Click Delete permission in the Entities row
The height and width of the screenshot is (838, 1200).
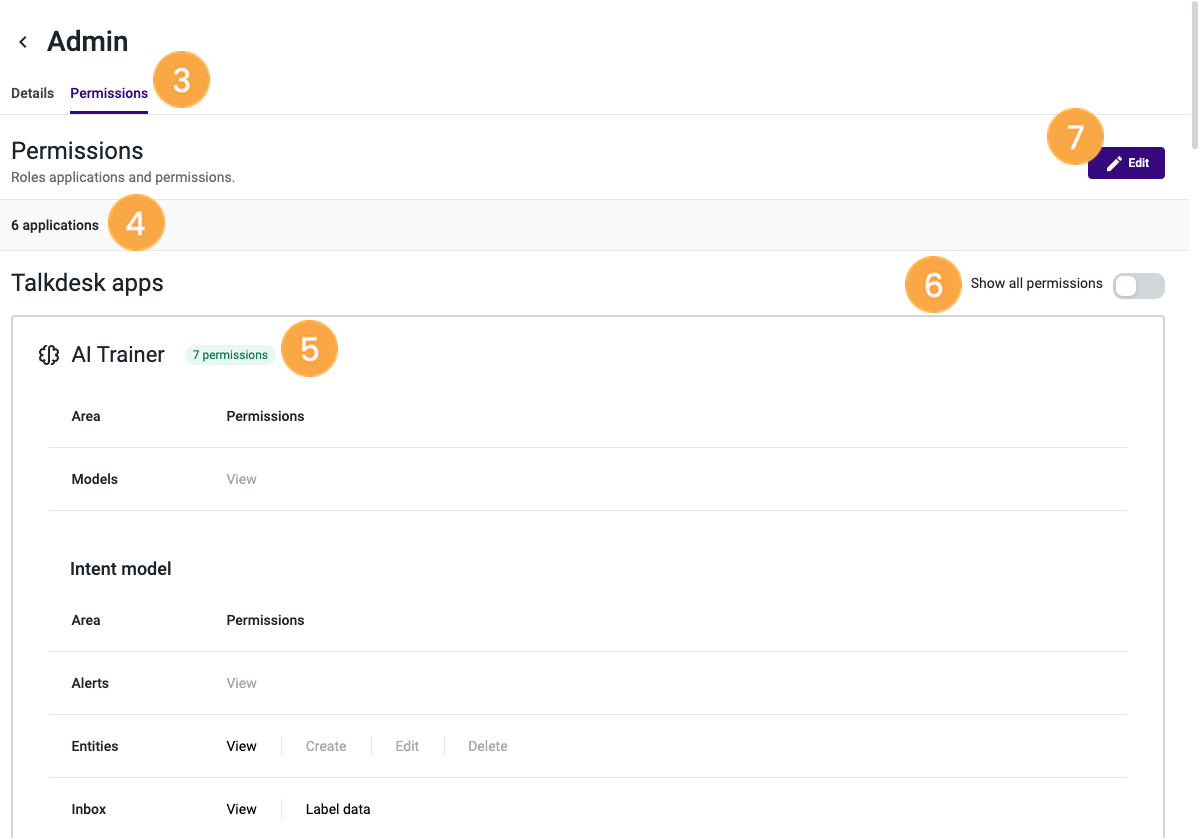pos(488,746)
